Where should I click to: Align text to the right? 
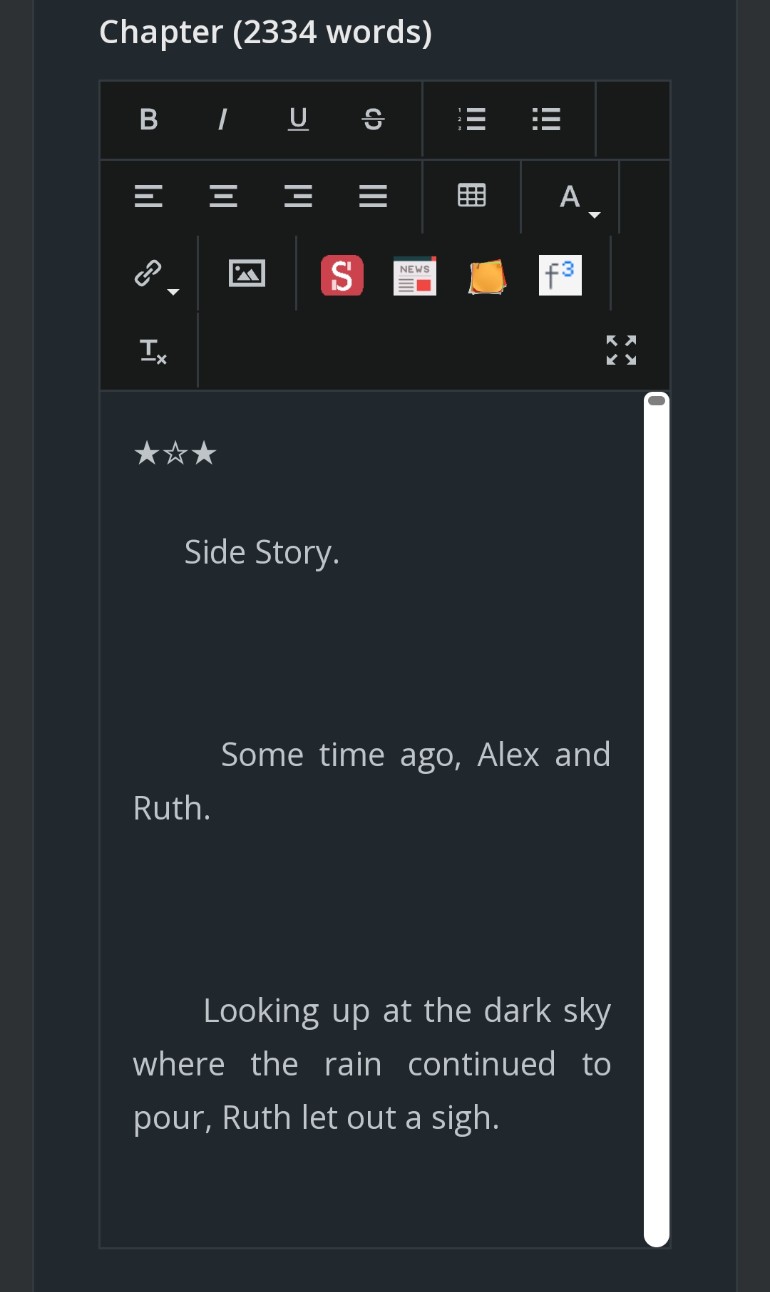point(298,196)
